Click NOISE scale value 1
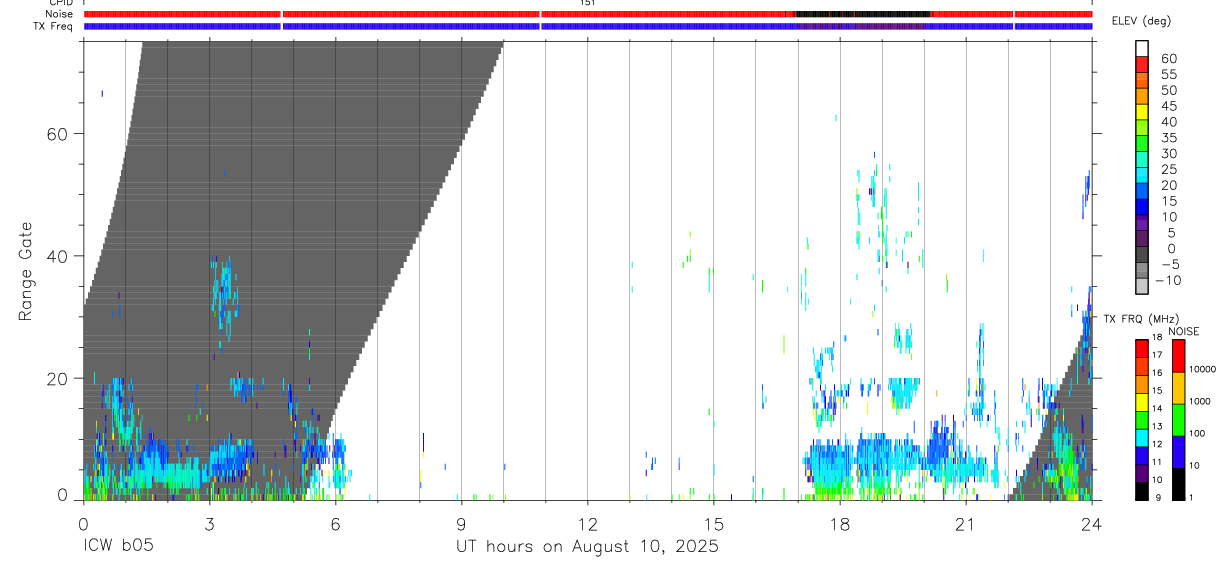This screenshot has width=1228, height=567. (1191, 498)
